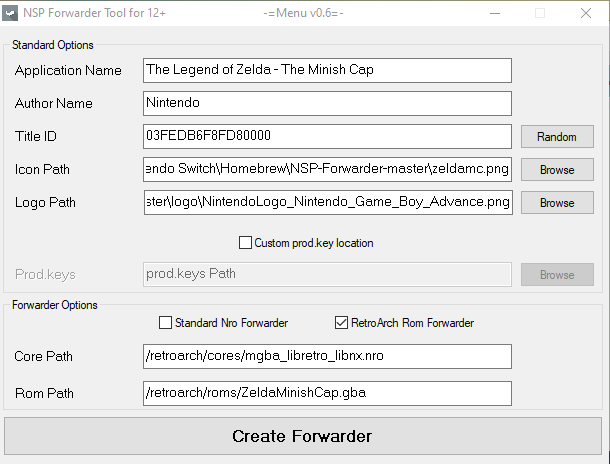The image size is (610, 464).
Task: Click the Create Forwarder button
Action: pyautogui.click(x=303, y=436)
